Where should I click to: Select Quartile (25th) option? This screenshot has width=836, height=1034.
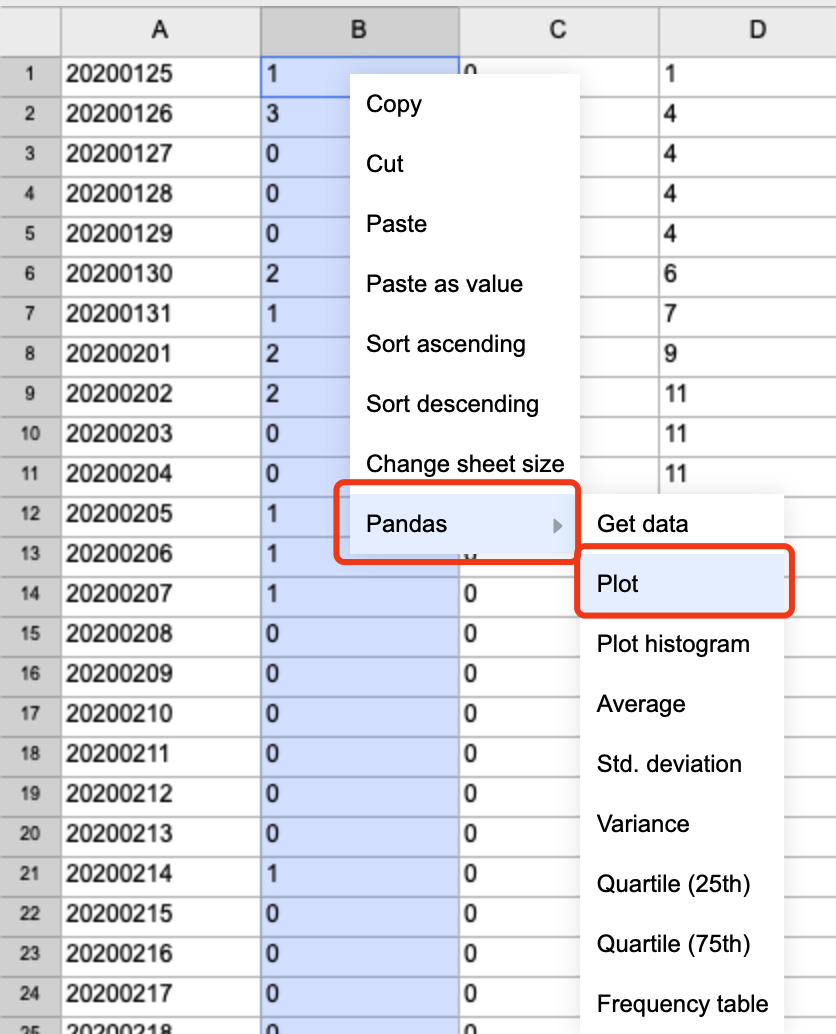673,884
